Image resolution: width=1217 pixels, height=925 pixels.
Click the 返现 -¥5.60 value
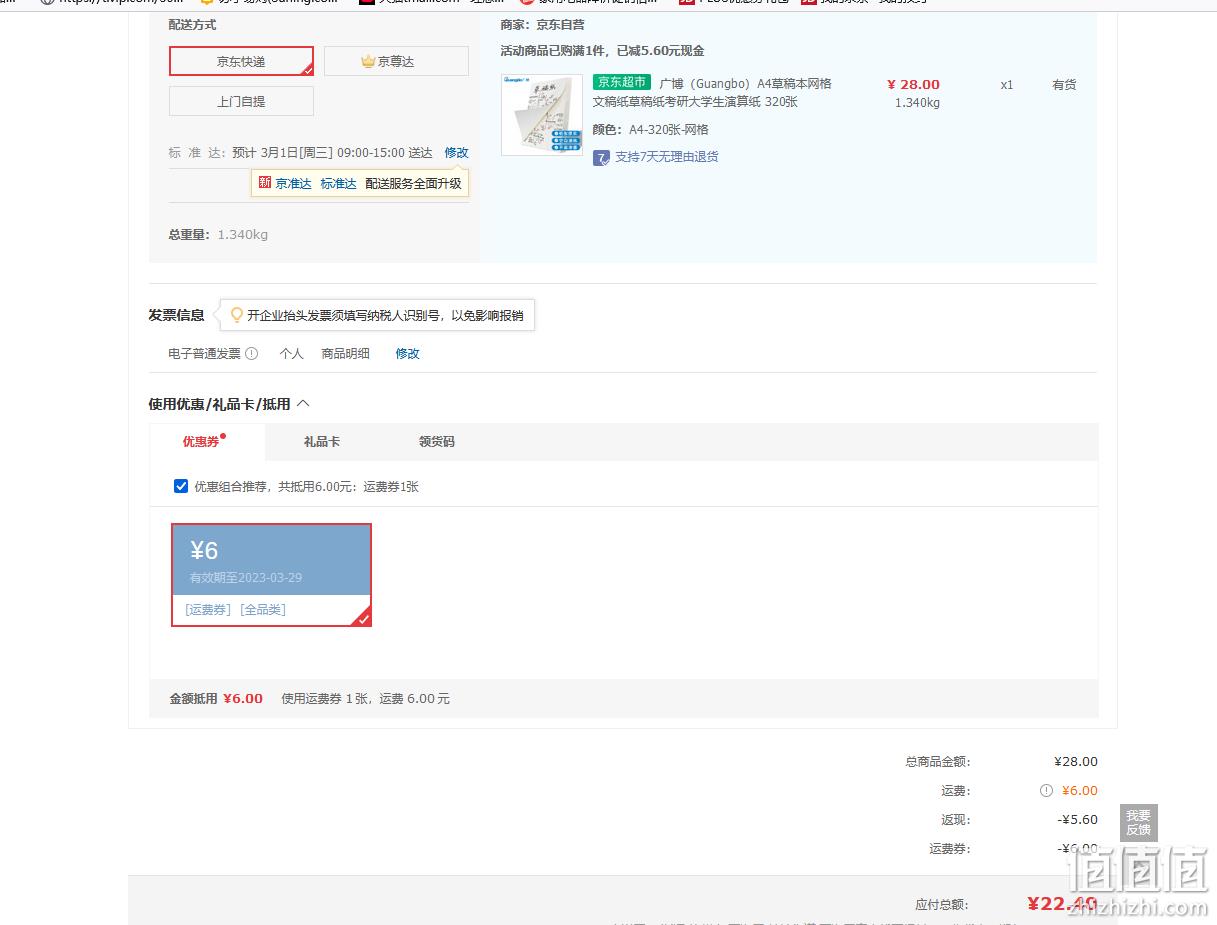pyautogui.click(x=1078, y=820)
